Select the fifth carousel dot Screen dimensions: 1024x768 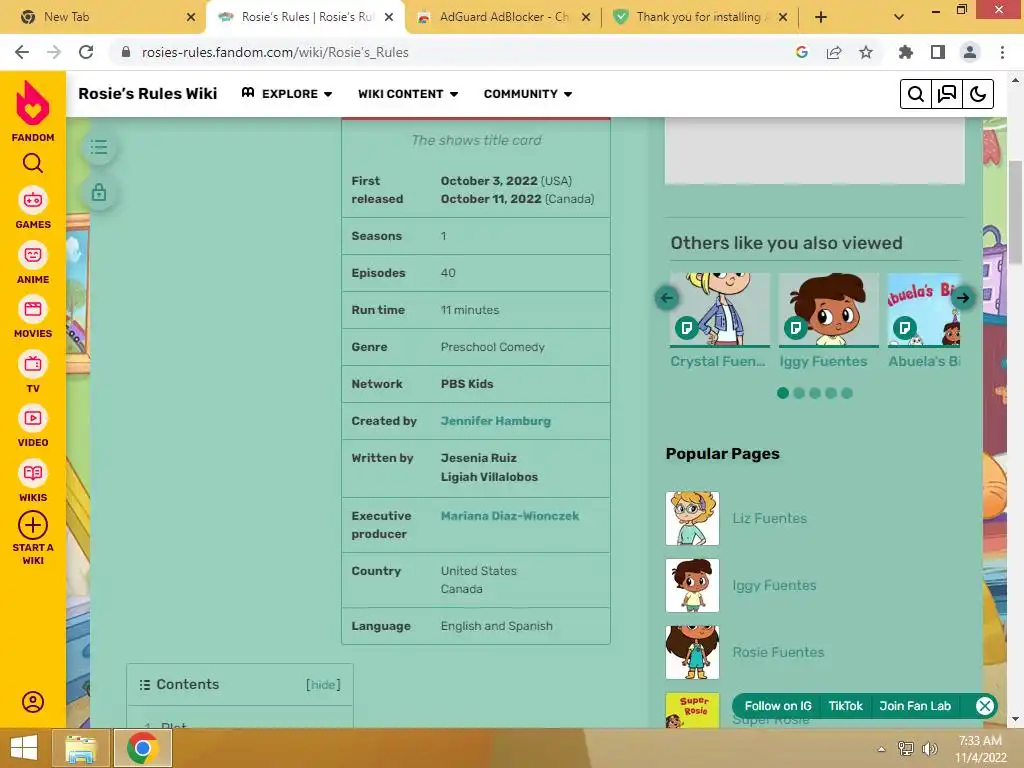pyautogui.click(x=847, y=393)
